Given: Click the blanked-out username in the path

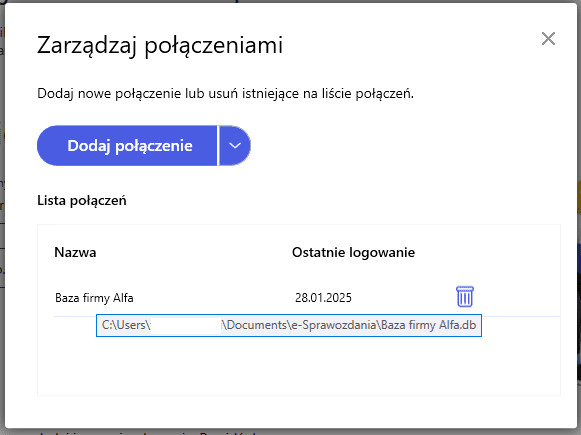Looking at the screenshot, I should pos(186,325).
